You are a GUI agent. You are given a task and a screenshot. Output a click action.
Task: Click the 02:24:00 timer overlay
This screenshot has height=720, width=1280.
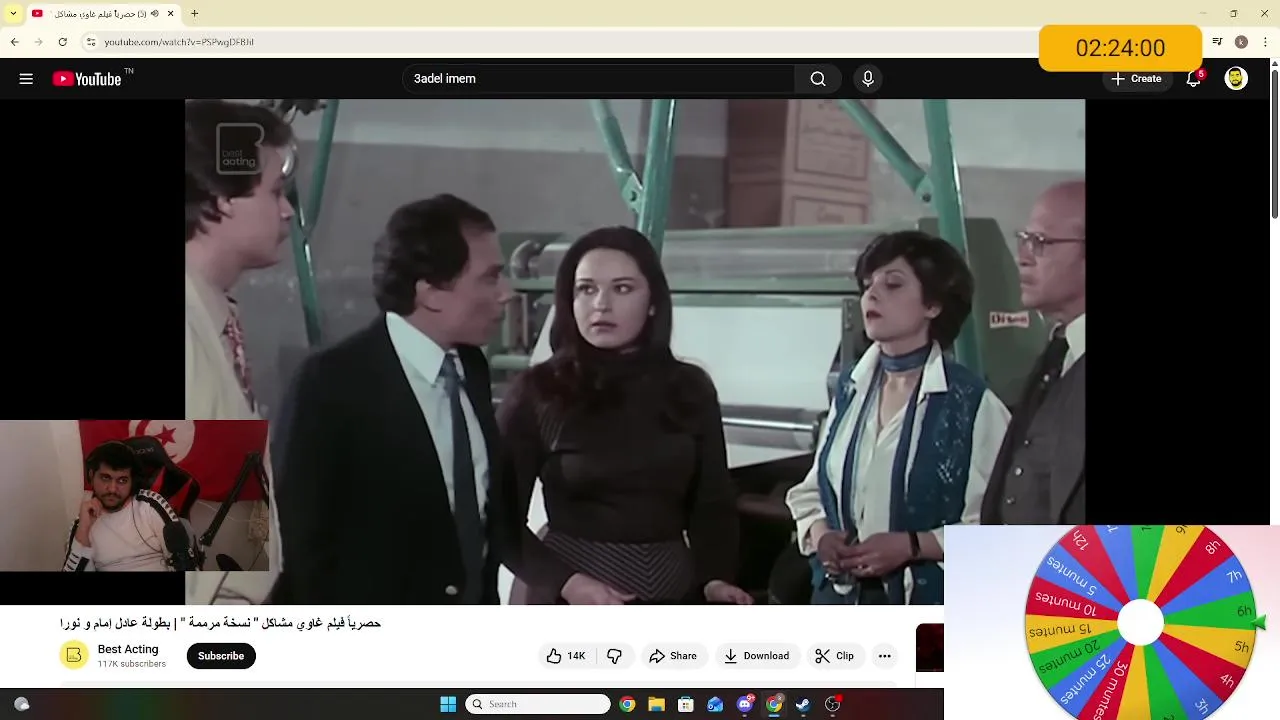tap(1120, 48)
